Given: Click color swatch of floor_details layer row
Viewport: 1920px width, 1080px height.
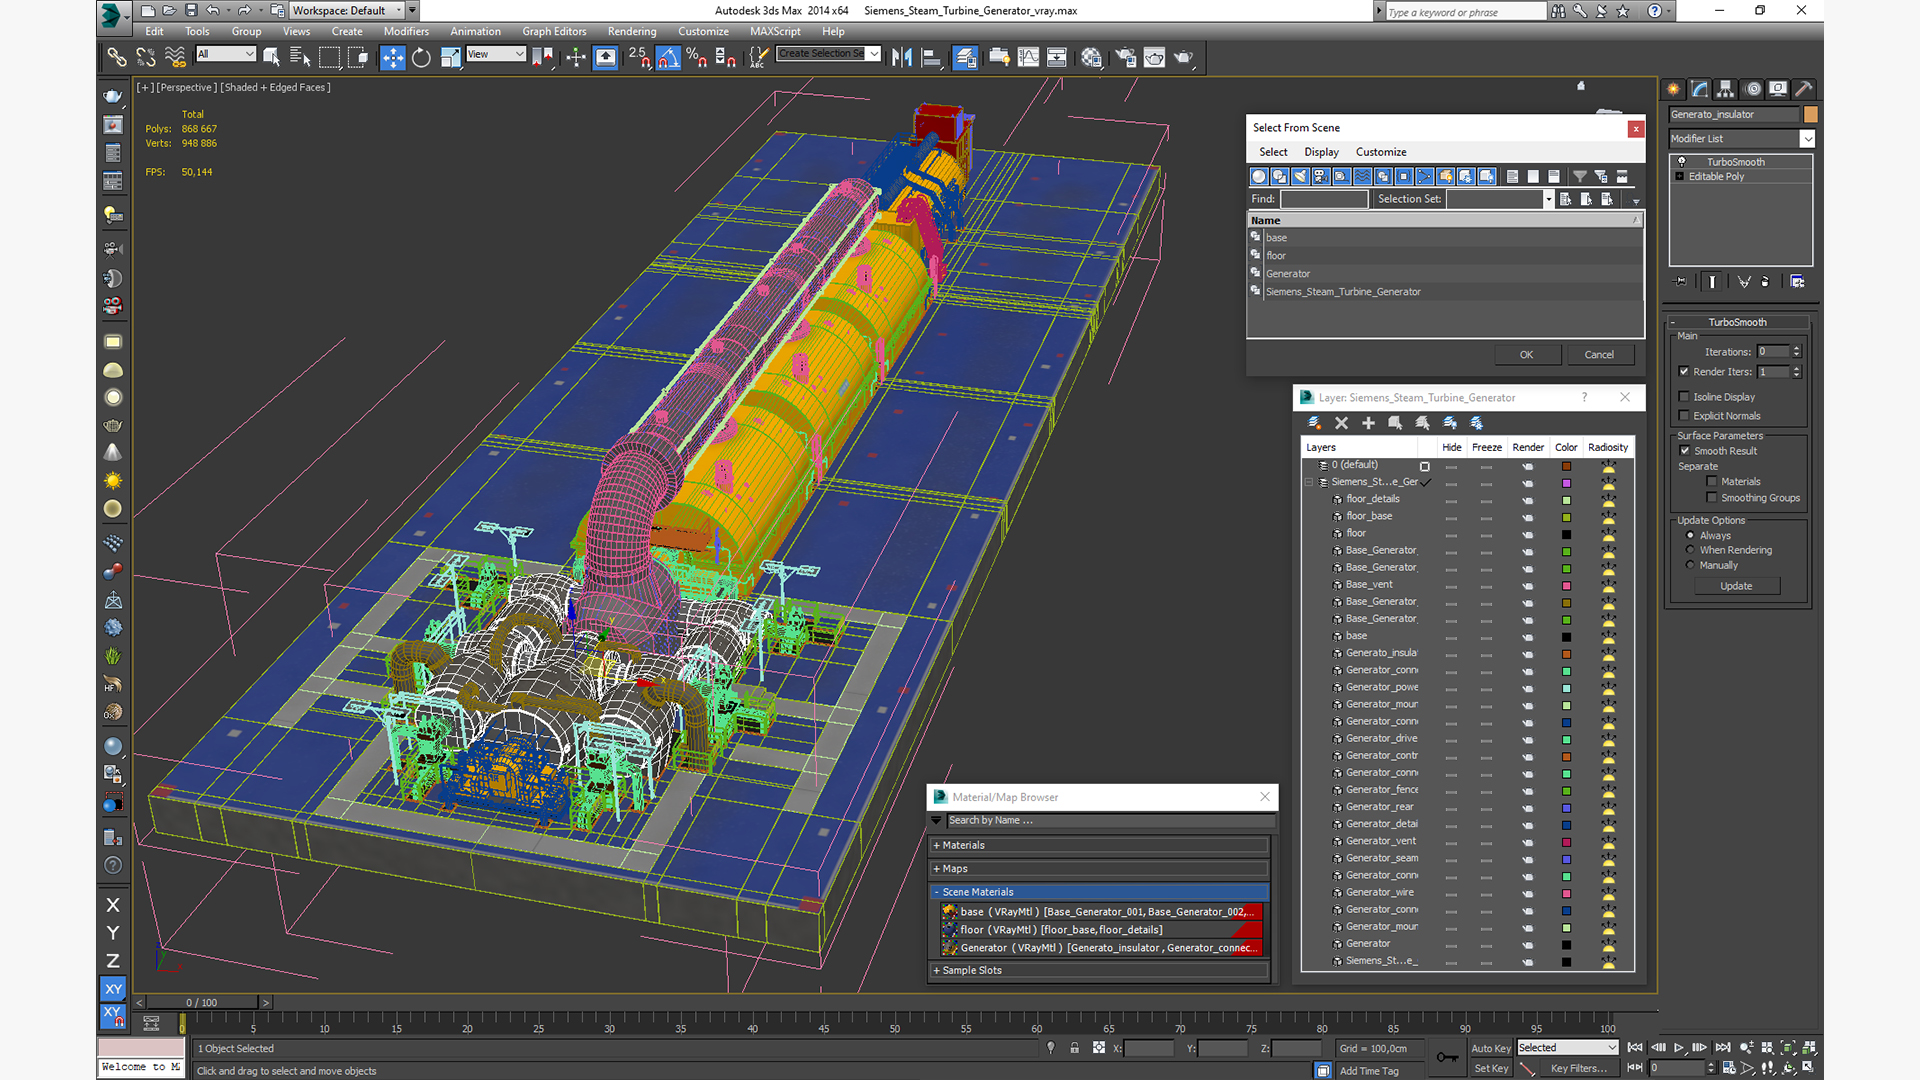Looking at the screenshot, I should tap(1566, 500).
